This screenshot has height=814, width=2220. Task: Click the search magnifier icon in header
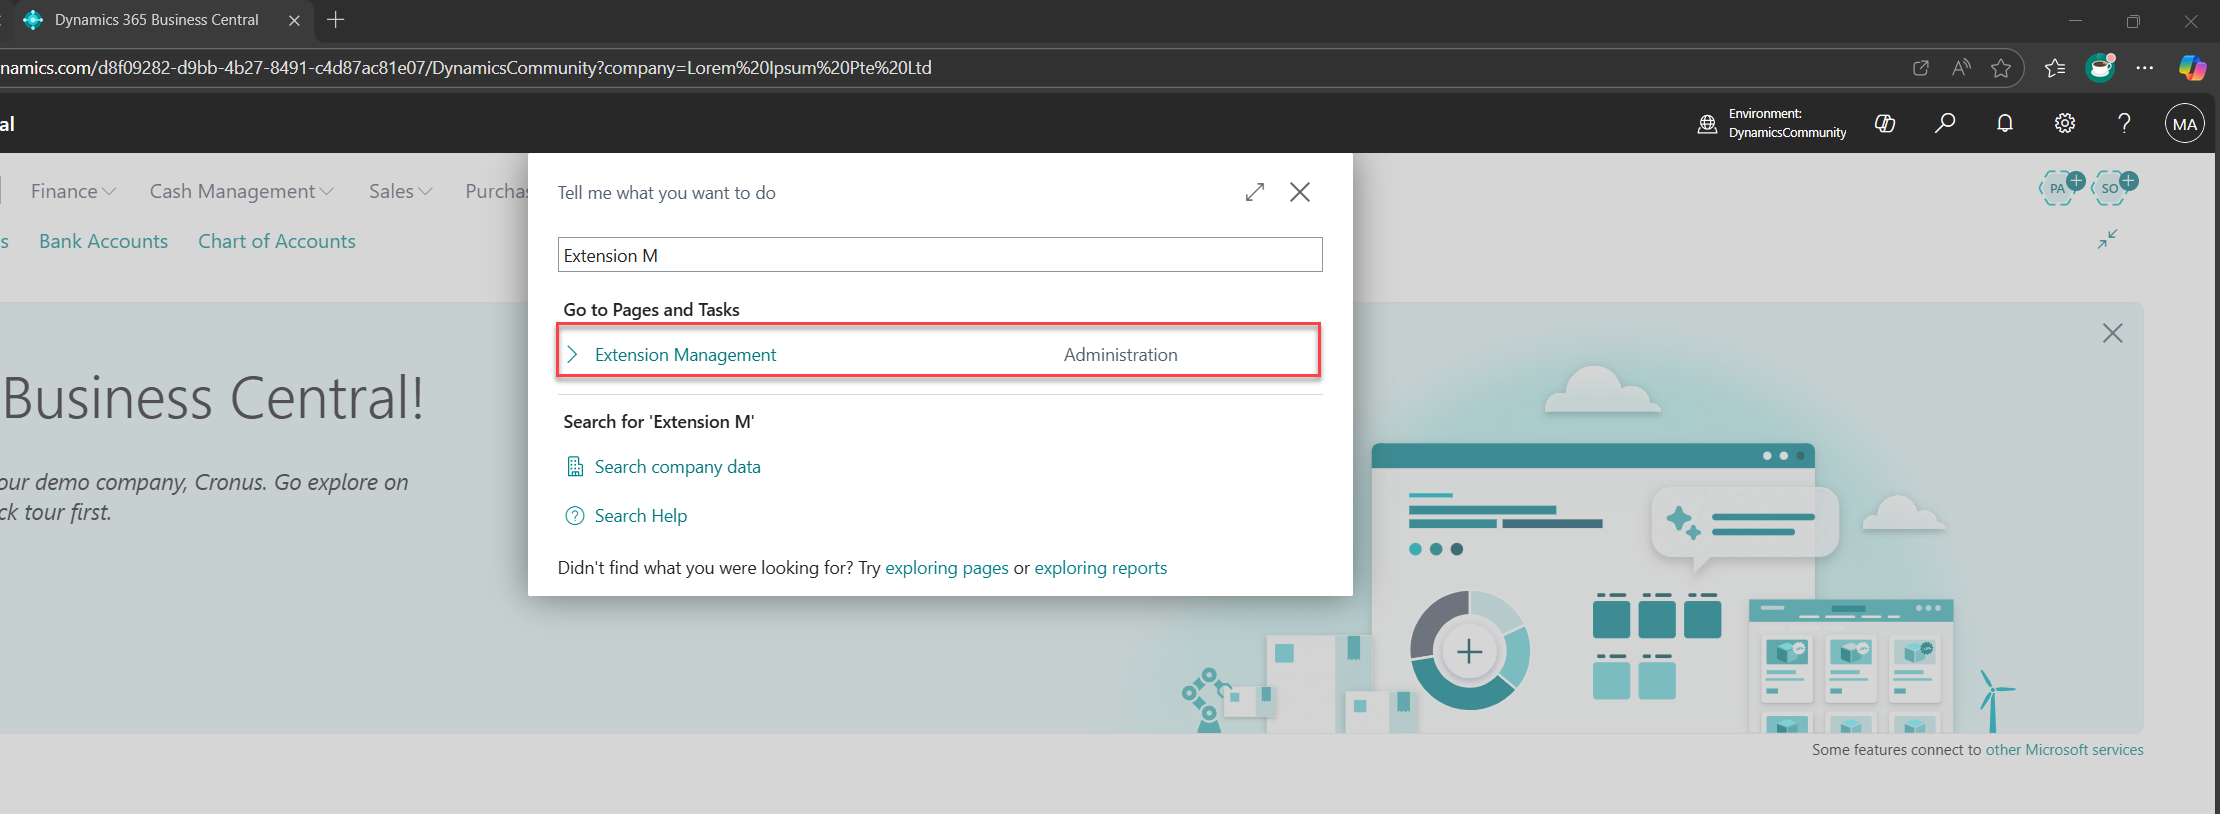1945,124
